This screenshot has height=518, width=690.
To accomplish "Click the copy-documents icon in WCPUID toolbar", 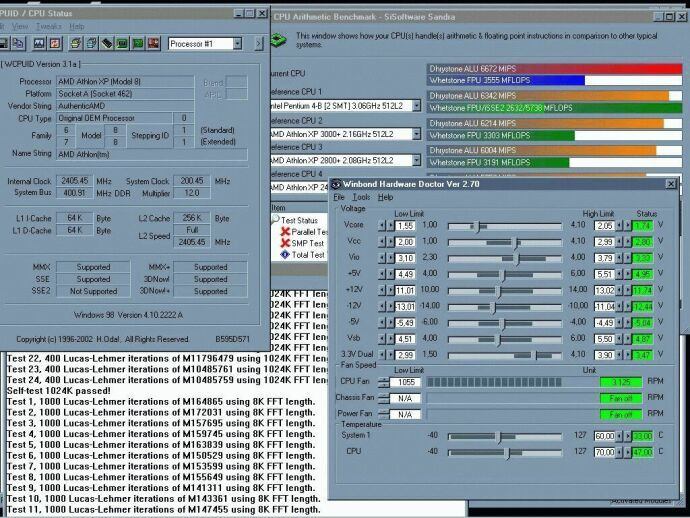I will pyautogui.click(x=18, y=43).
